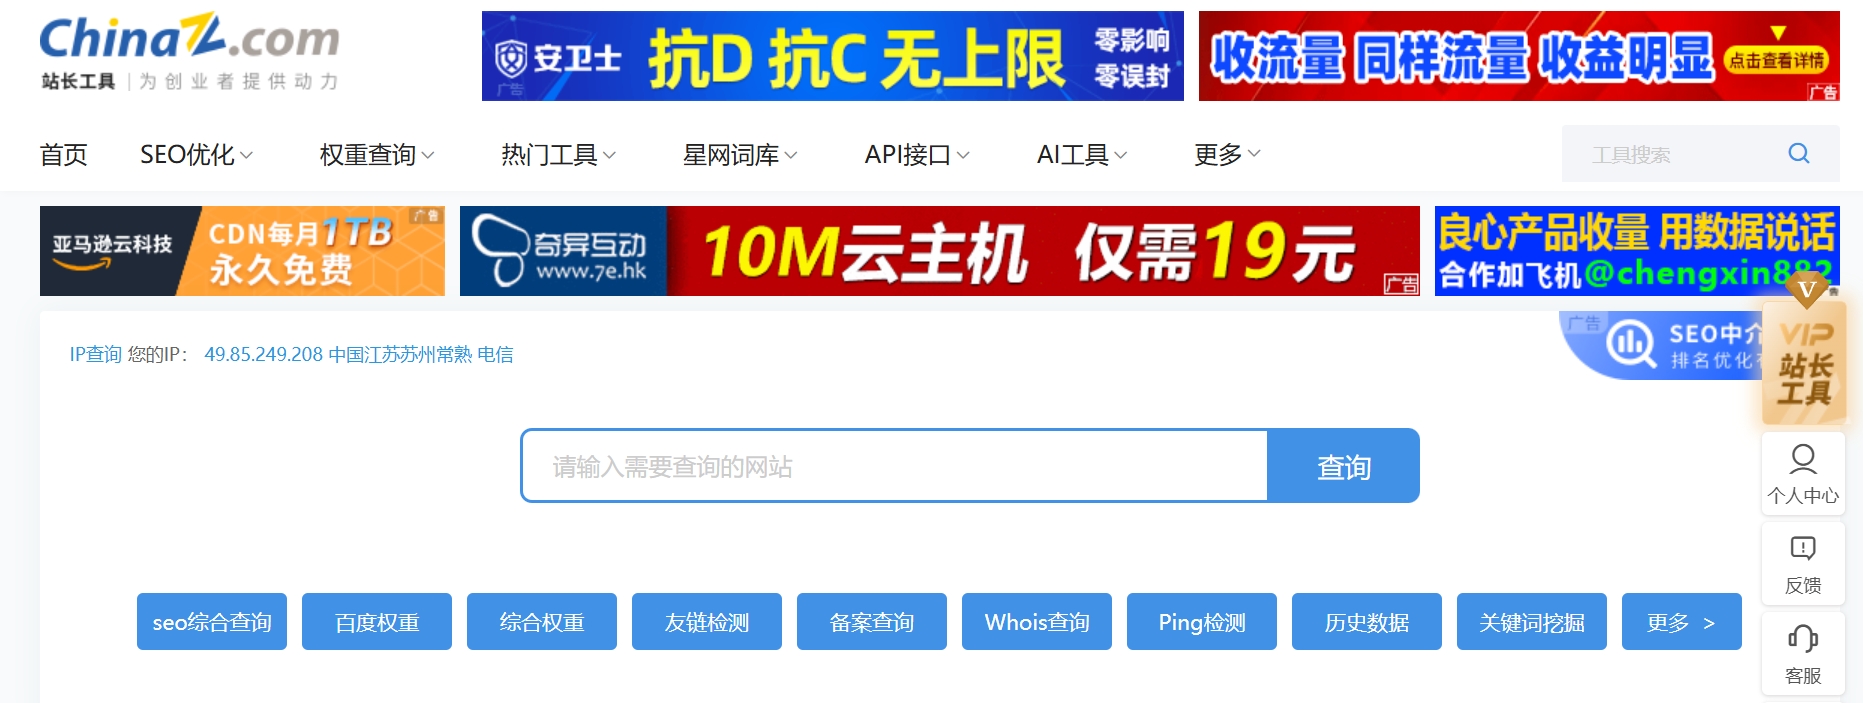Open the Ping检测 tool

[1202, 622]
